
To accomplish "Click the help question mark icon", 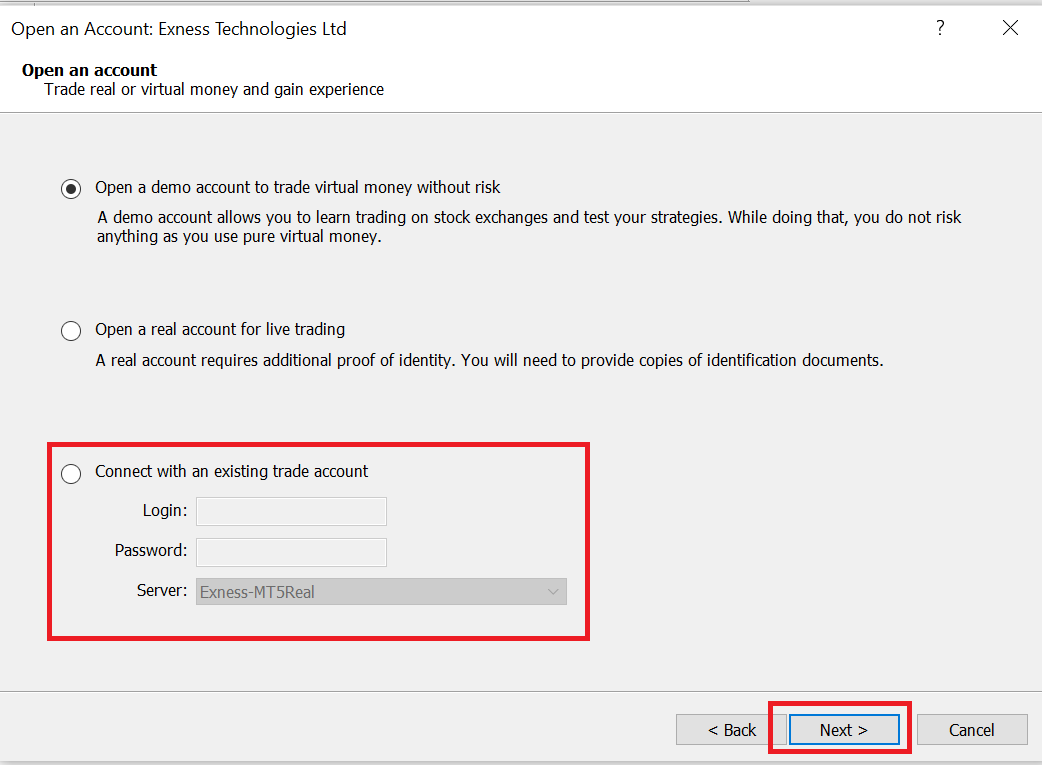I will click(940, 28).
